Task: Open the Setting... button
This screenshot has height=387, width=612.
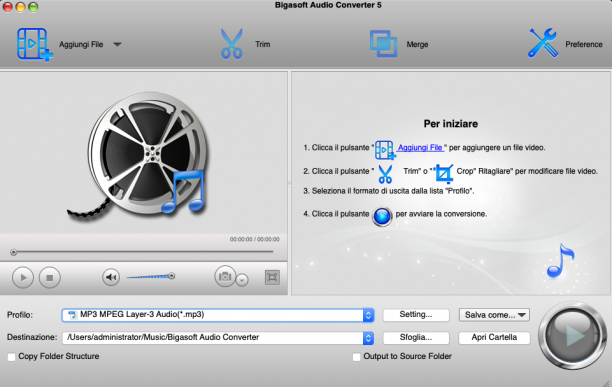Action: coord(416,315)
